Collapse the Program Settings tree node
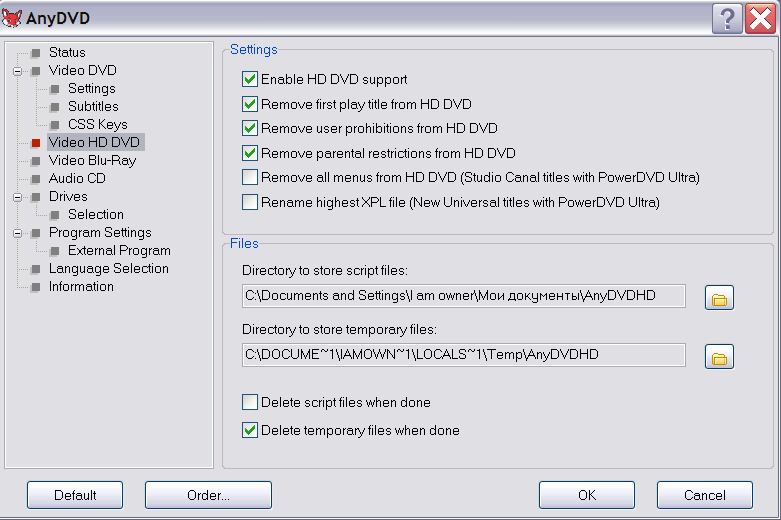 (x=17, y=233)
